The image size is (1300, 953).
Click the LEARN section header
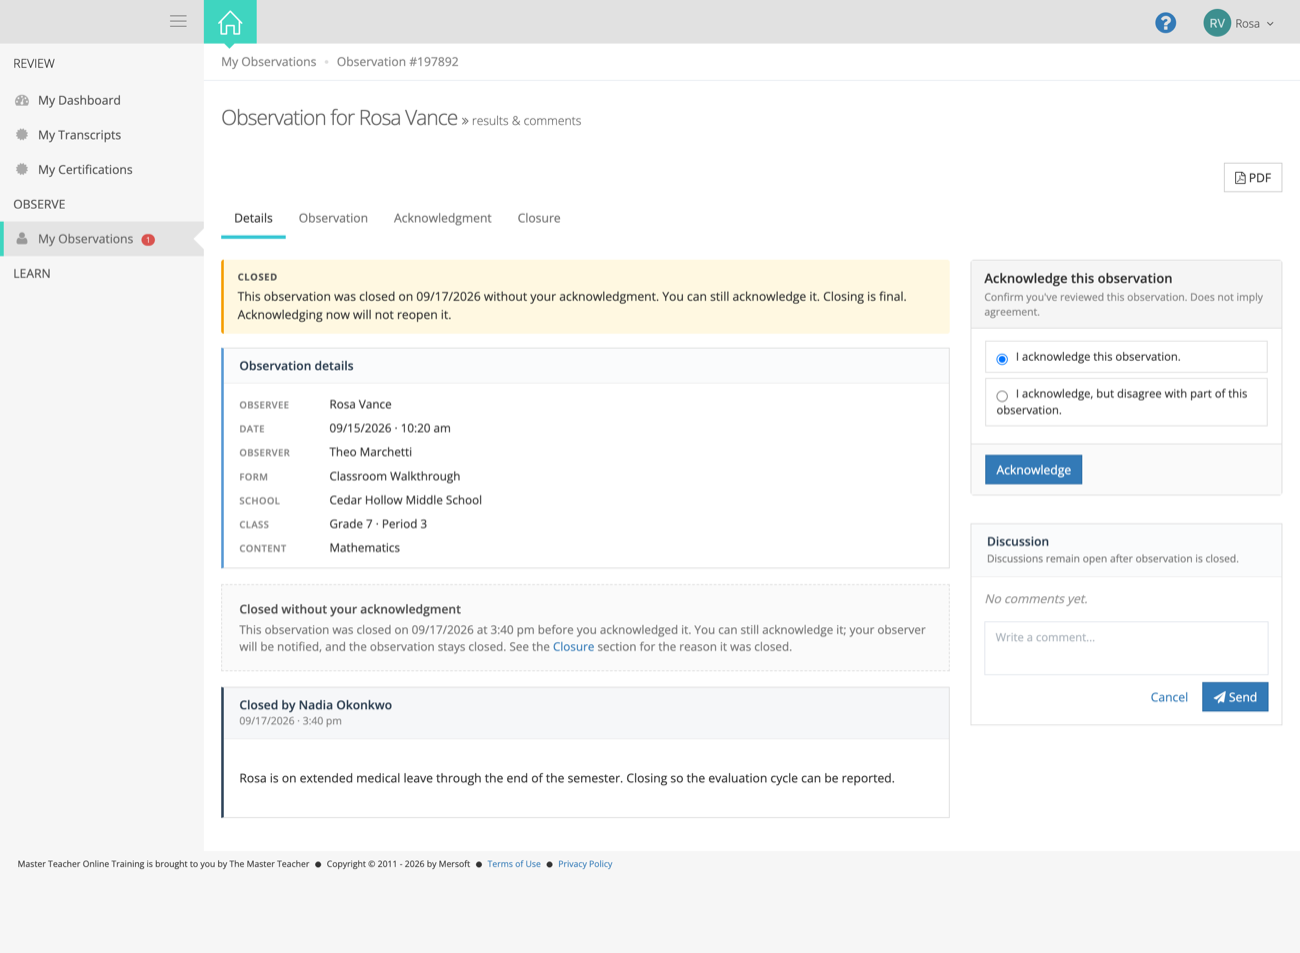[x=32, y=274]
